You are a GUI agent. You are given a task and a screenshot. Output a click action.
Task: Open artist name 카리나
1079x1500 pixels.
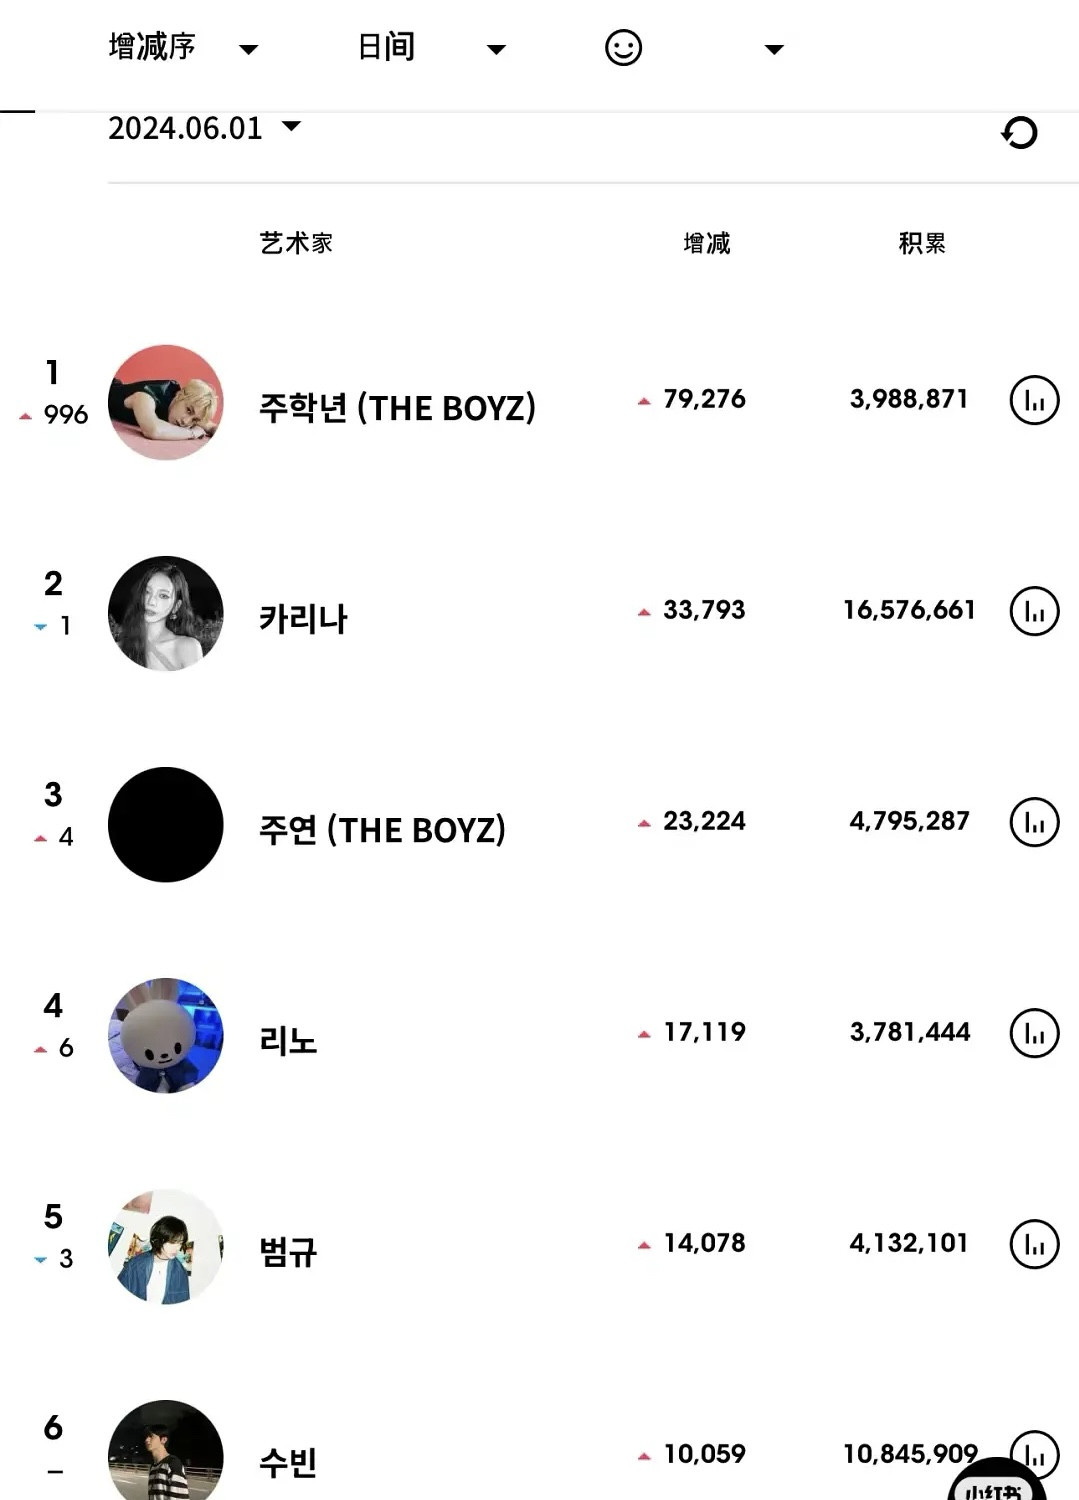pos(303,618)
